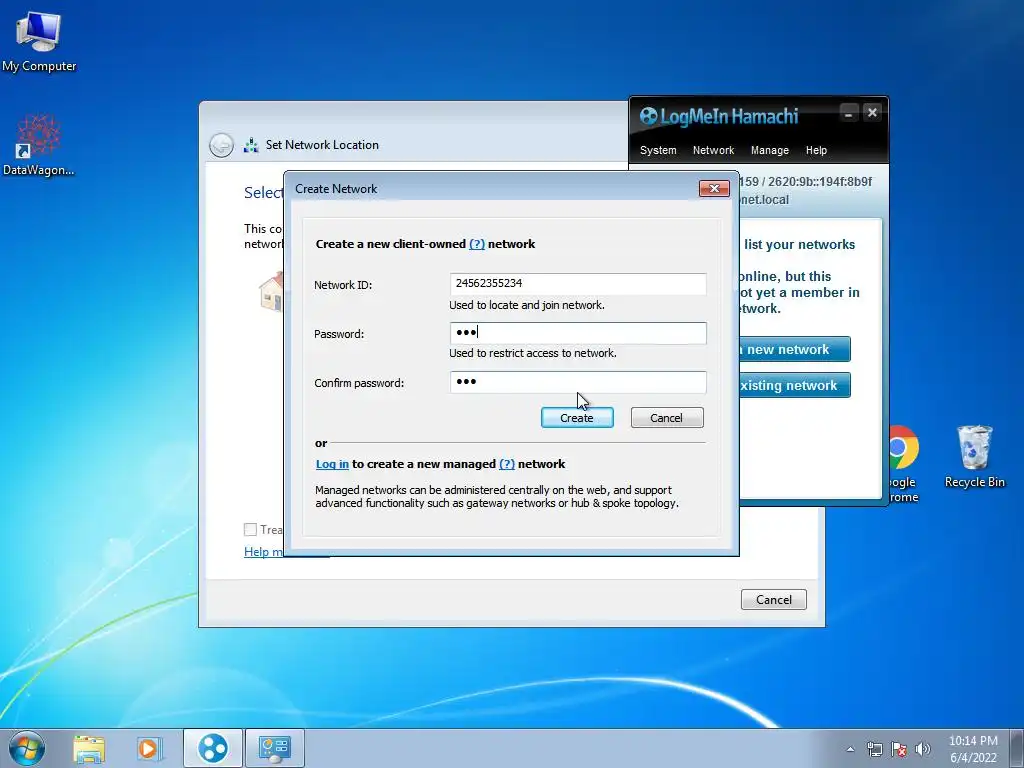Close the Create Network dialog
The height and width of the screenshot is (768, 1024).
(x=714, y=189)
